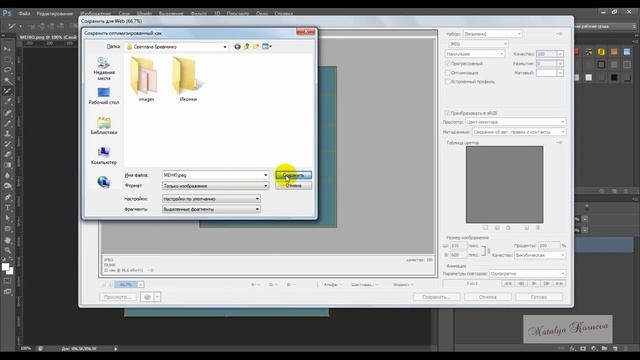Toggle Преобразовать в sRGB checkbox
This screenshot has height=360, width=640.
click(448, 113)
